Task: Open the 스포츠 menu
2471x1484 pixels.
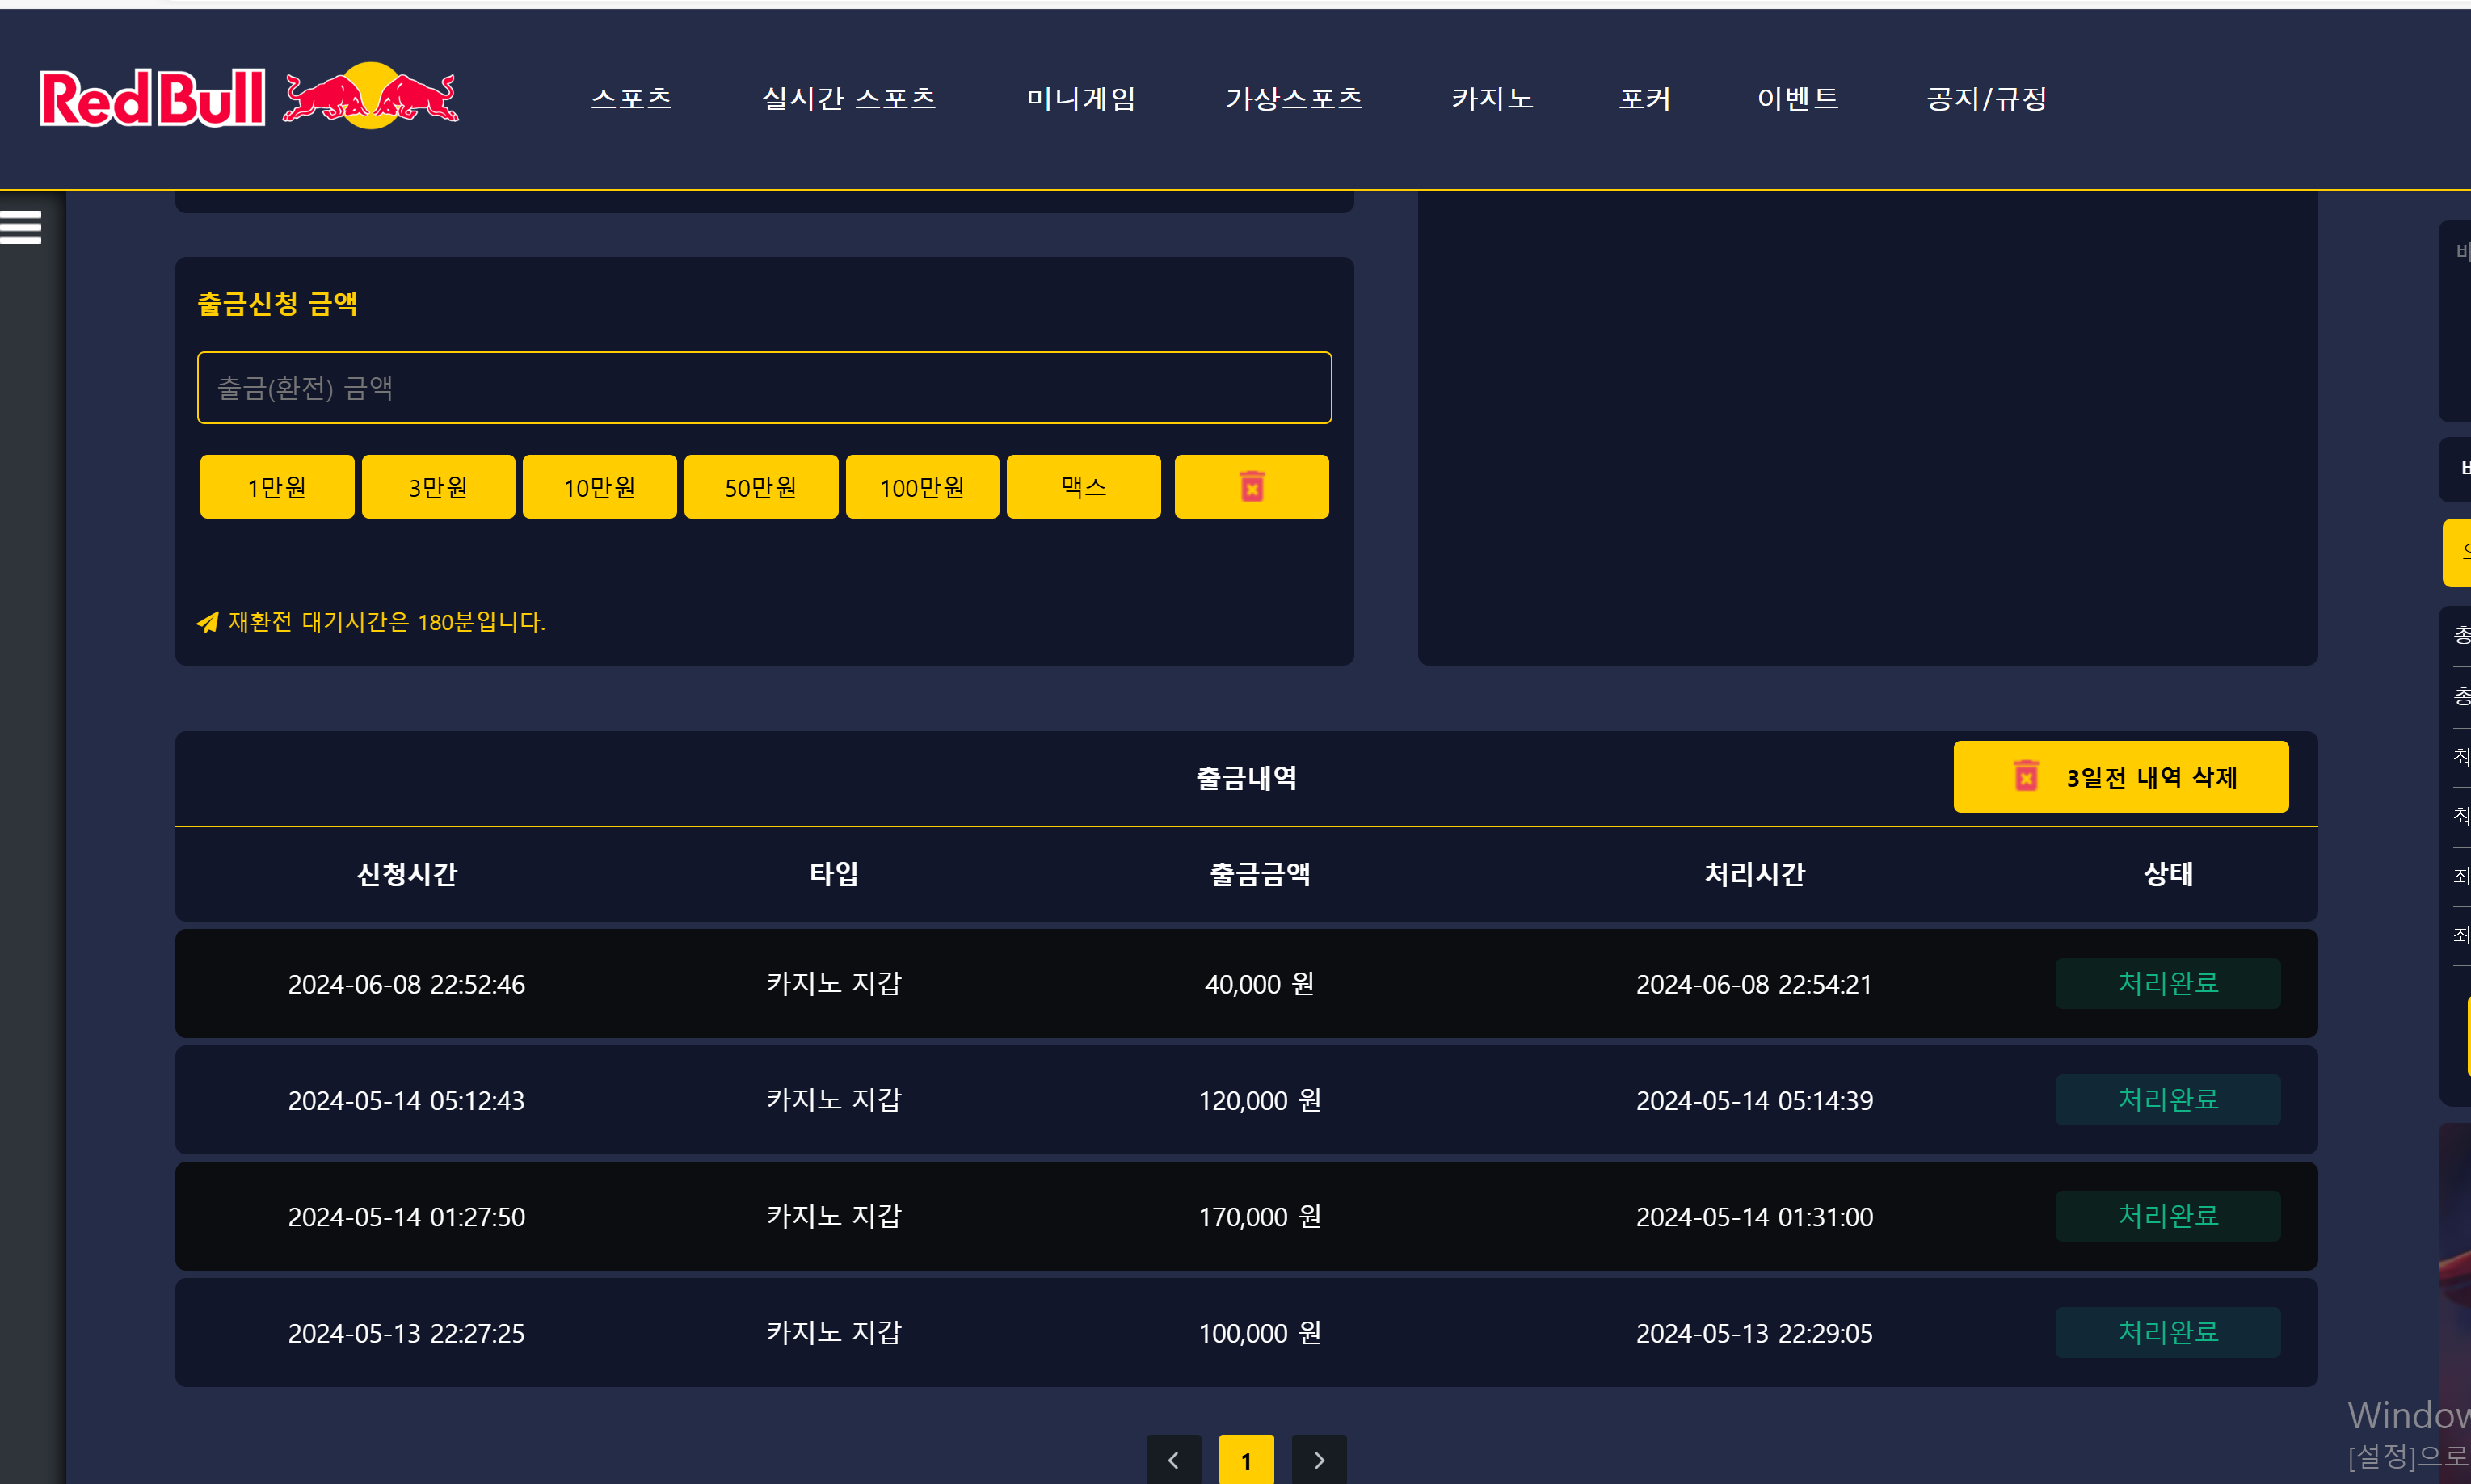Action: 631,98
